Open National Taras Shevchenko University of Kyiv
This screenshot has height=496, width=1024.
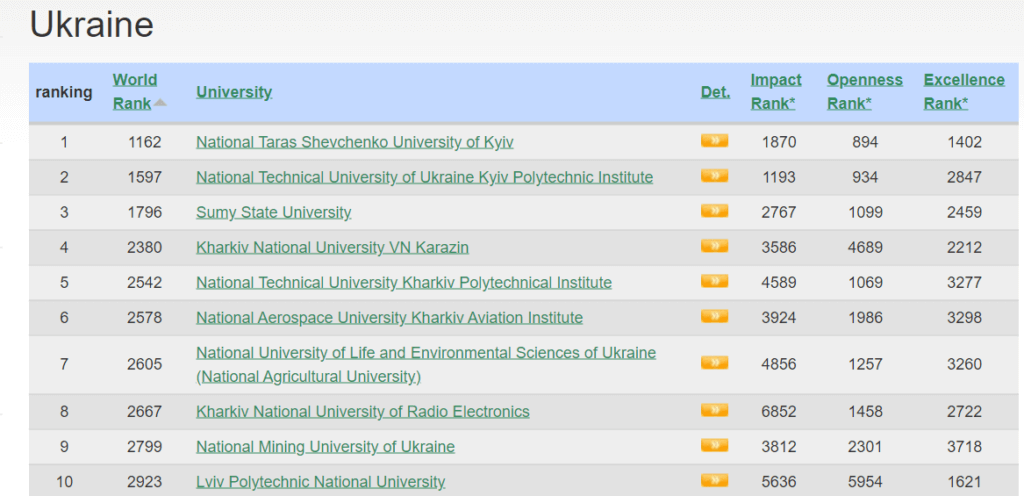pos(354,142)
